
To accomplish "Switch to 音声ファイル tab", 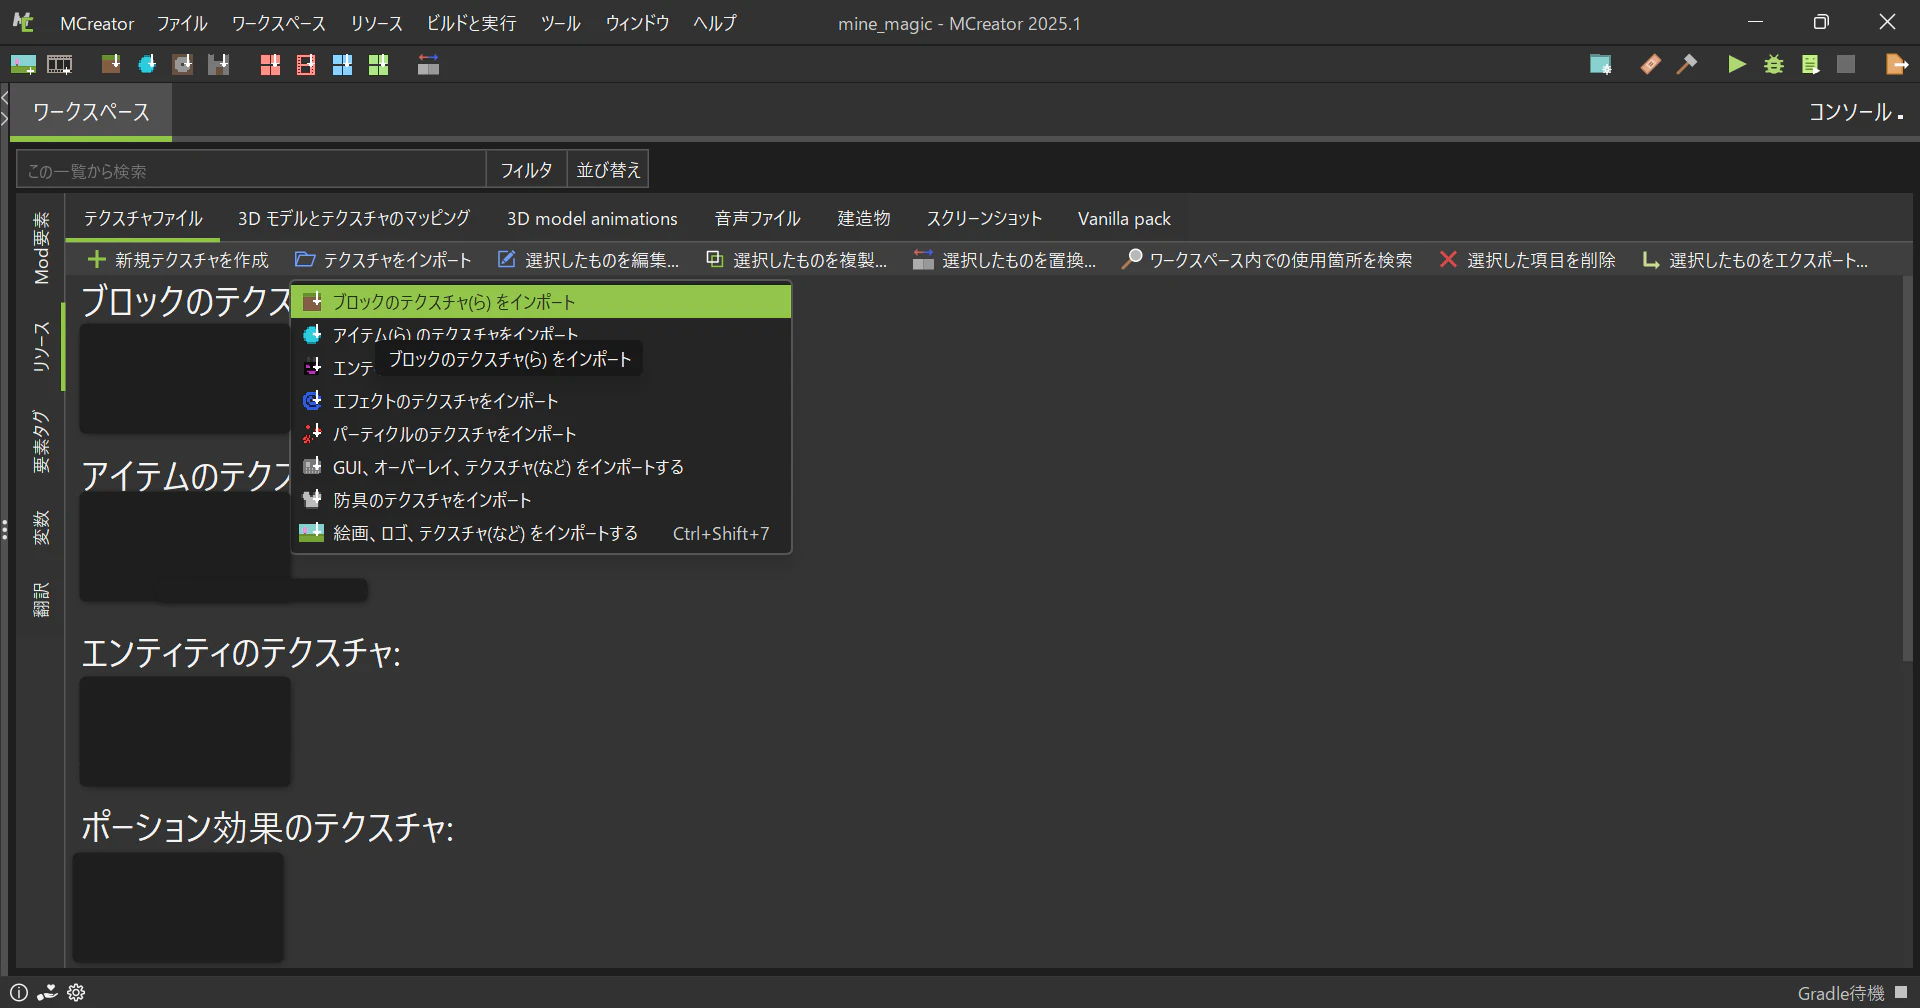I will pyautogui.click(x=758, y=218).
